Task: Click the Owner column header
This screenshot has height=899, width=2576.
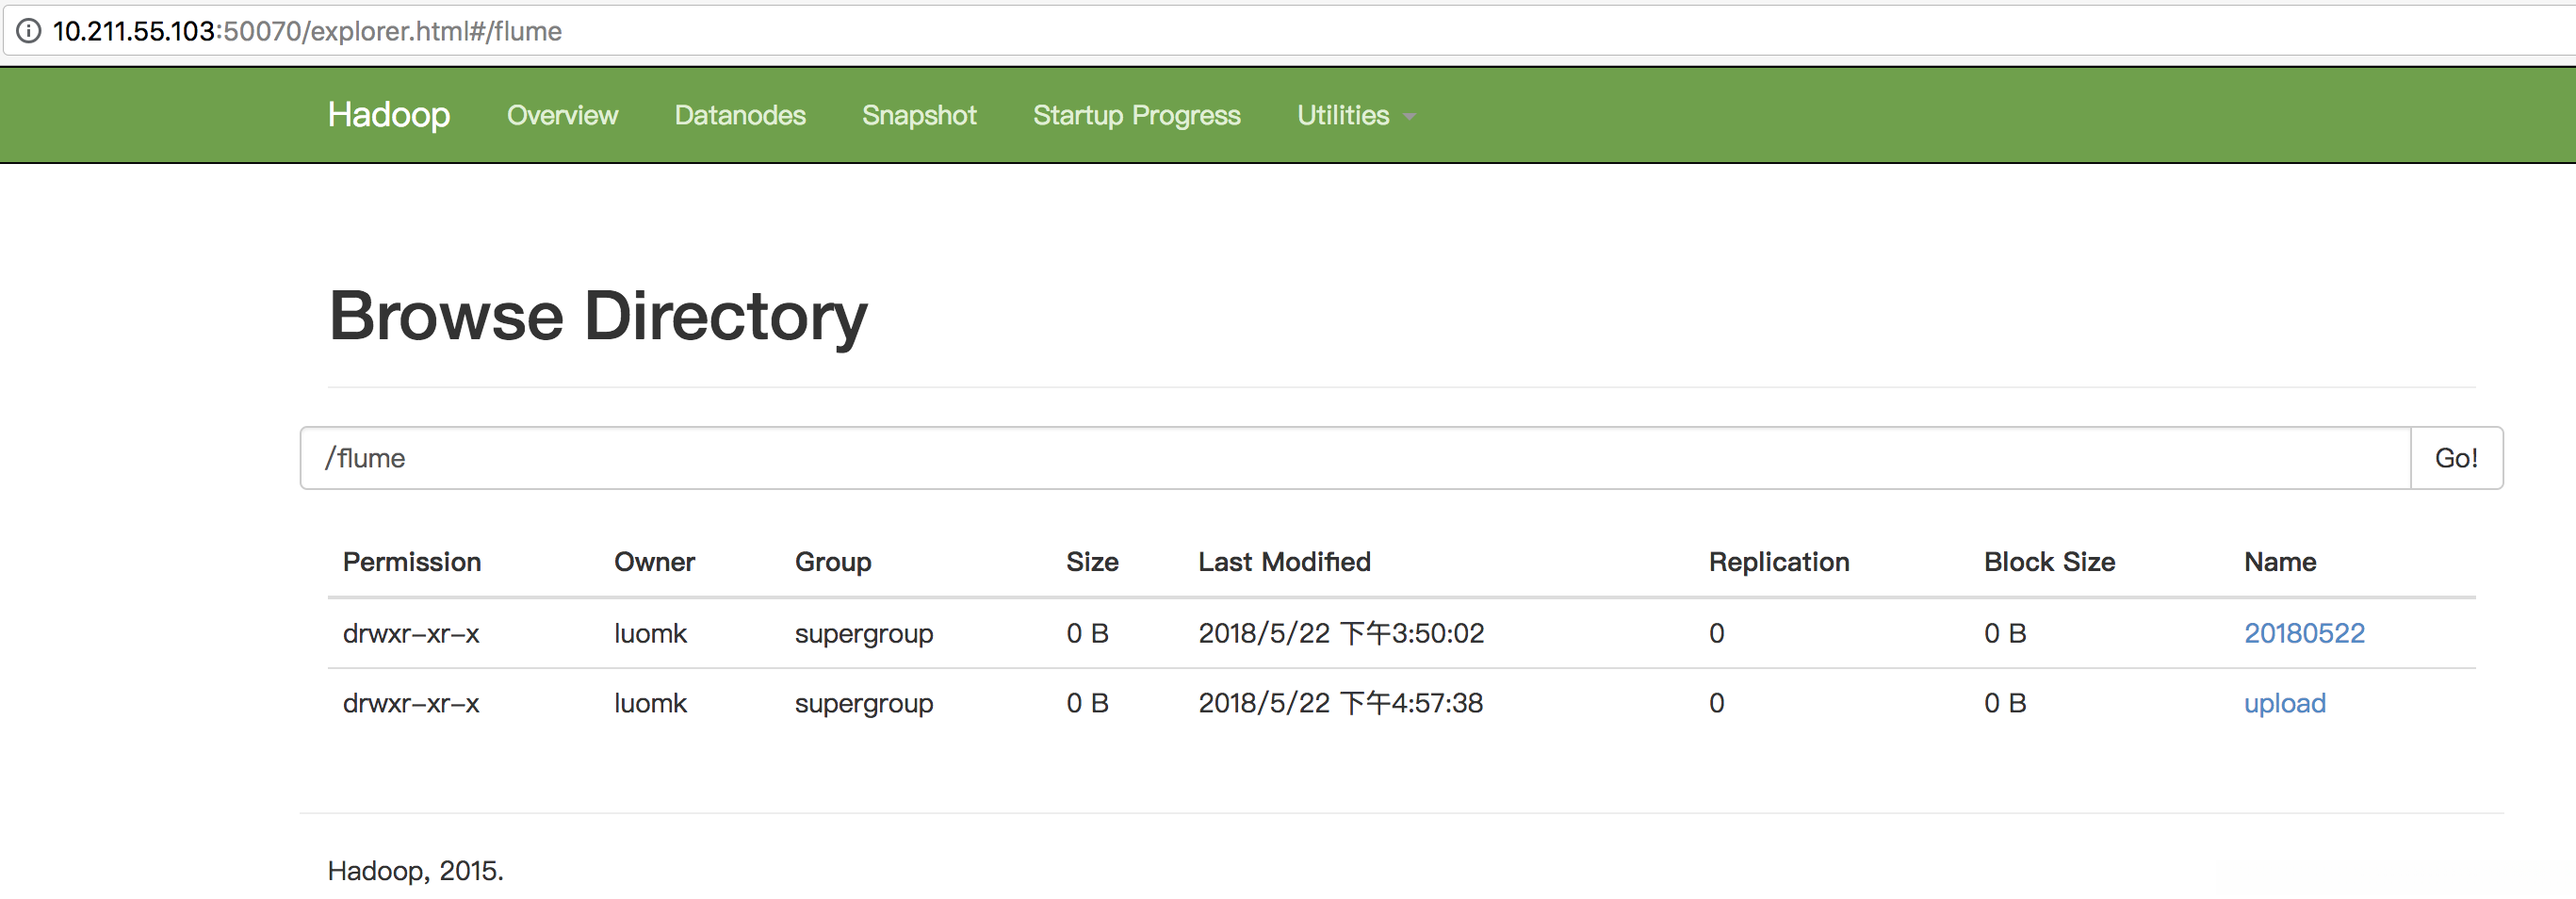Action: click(x=654, y=562)
